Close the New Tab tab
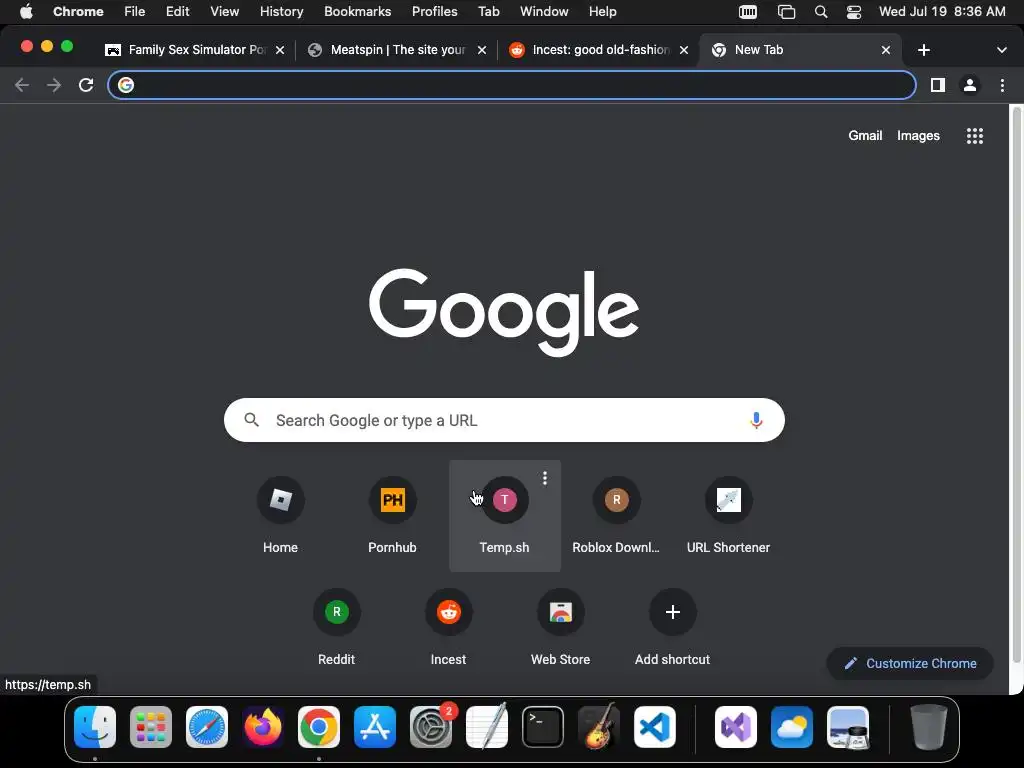This screenshot has height=768, width=1024. tap(886, 50)
